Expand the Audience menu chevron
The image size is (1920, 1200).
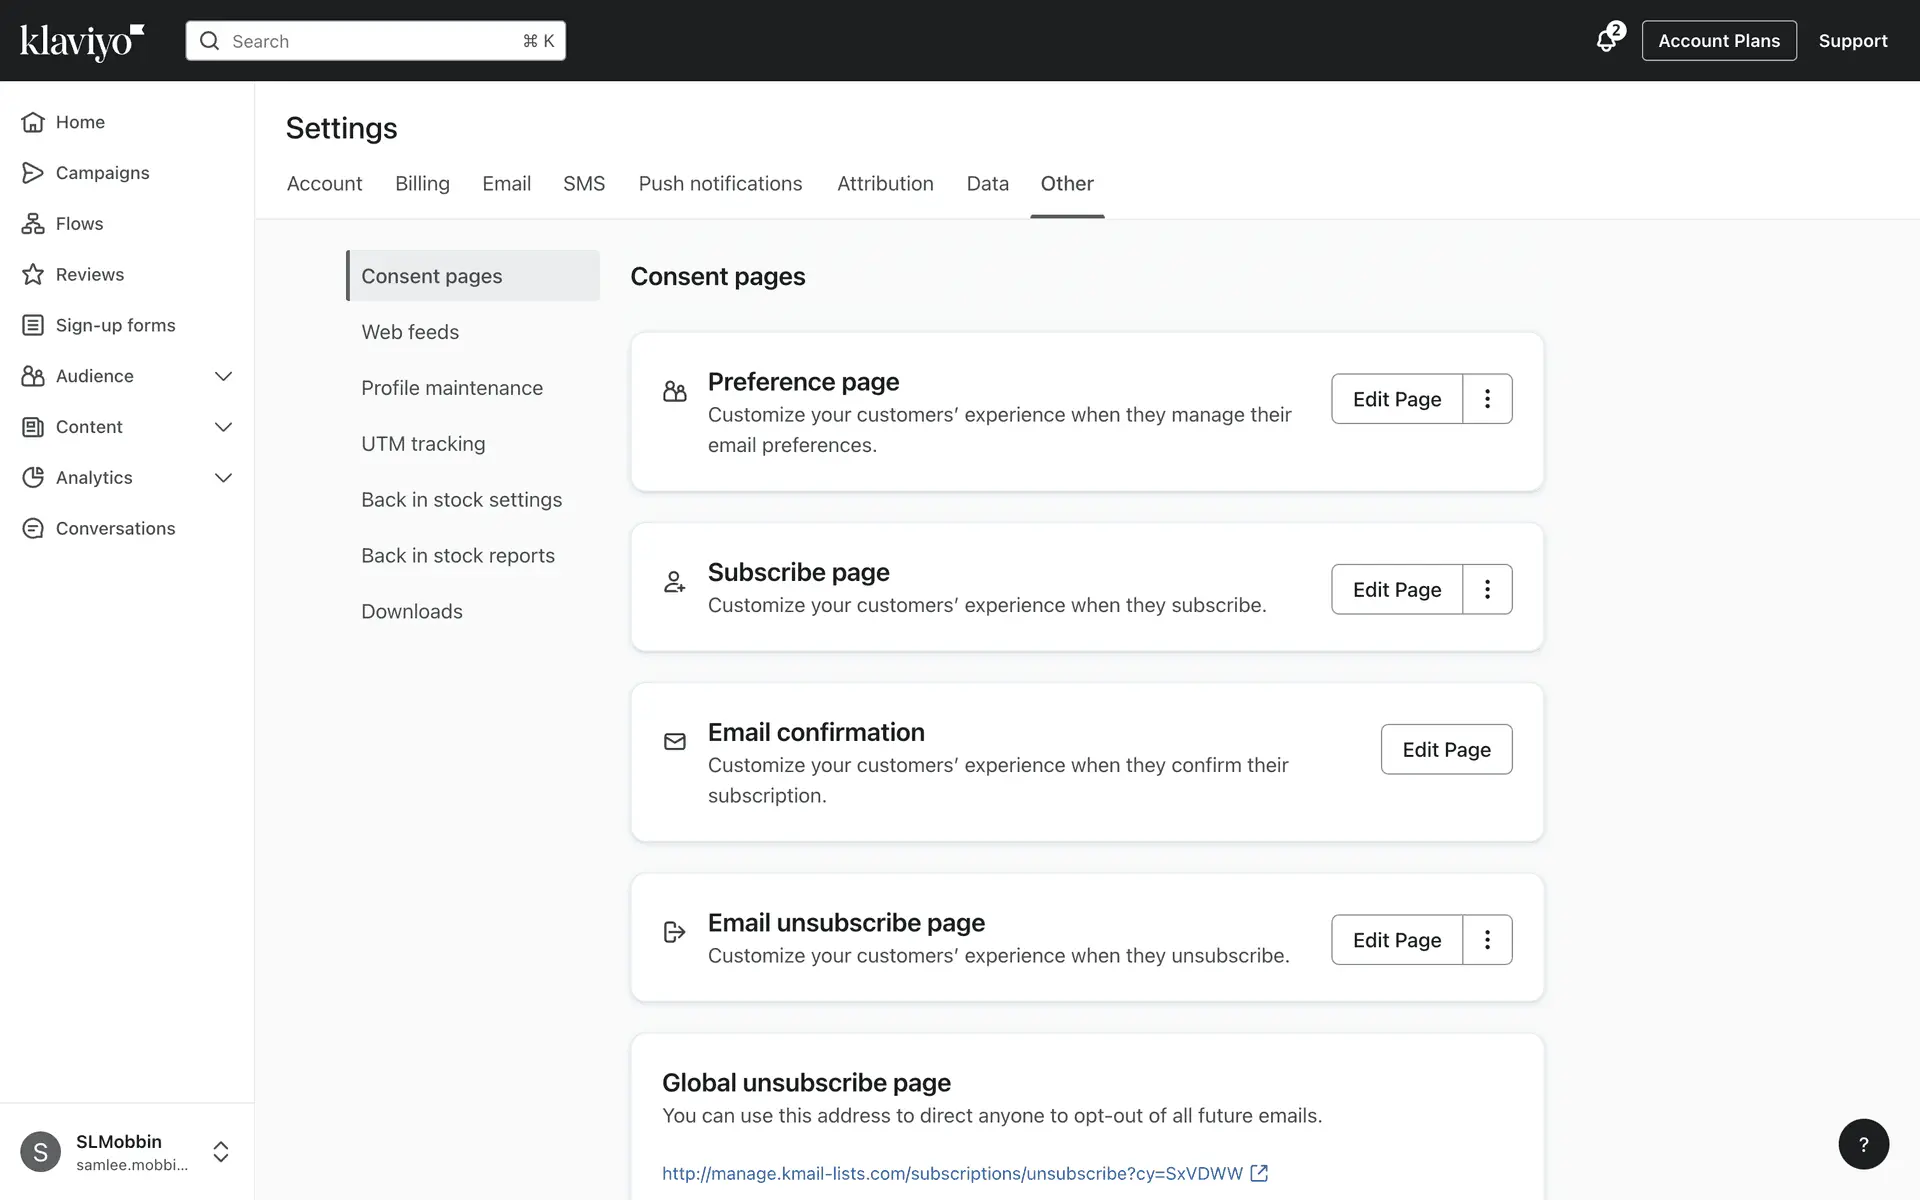[223, 376]
